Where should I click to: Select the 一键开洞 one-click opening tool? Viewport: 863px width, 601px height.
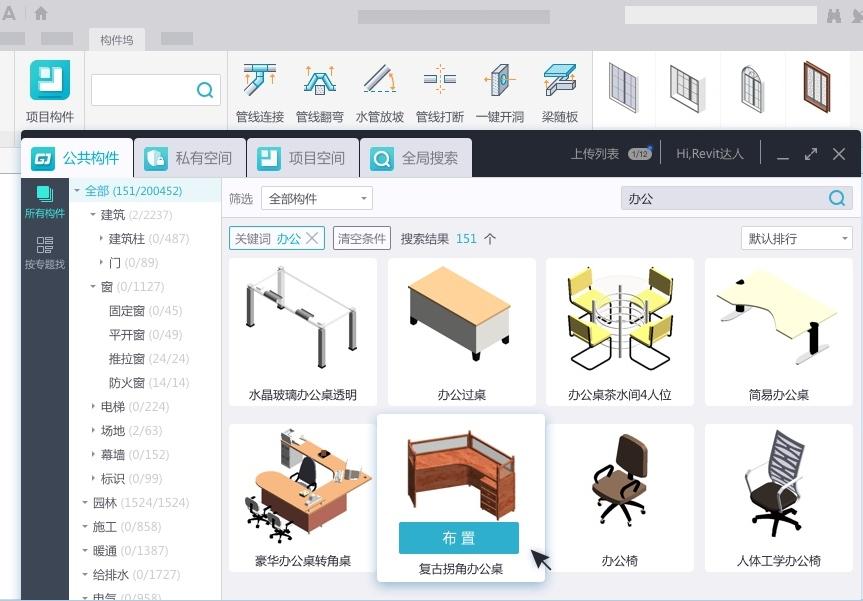coord(500,92)
